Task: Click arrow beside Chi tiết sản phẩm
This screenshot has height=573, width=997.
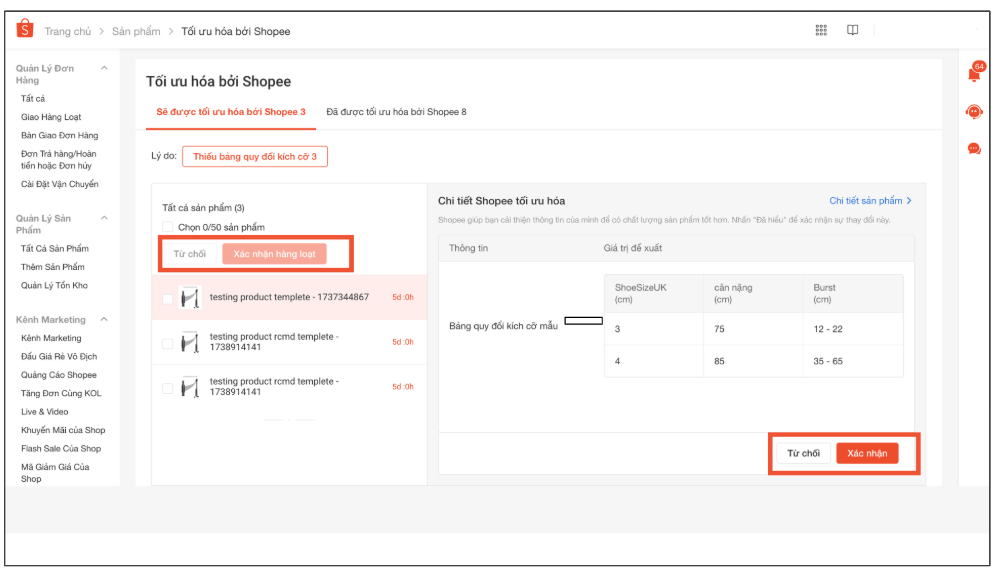Action: (x=909, y=200)
